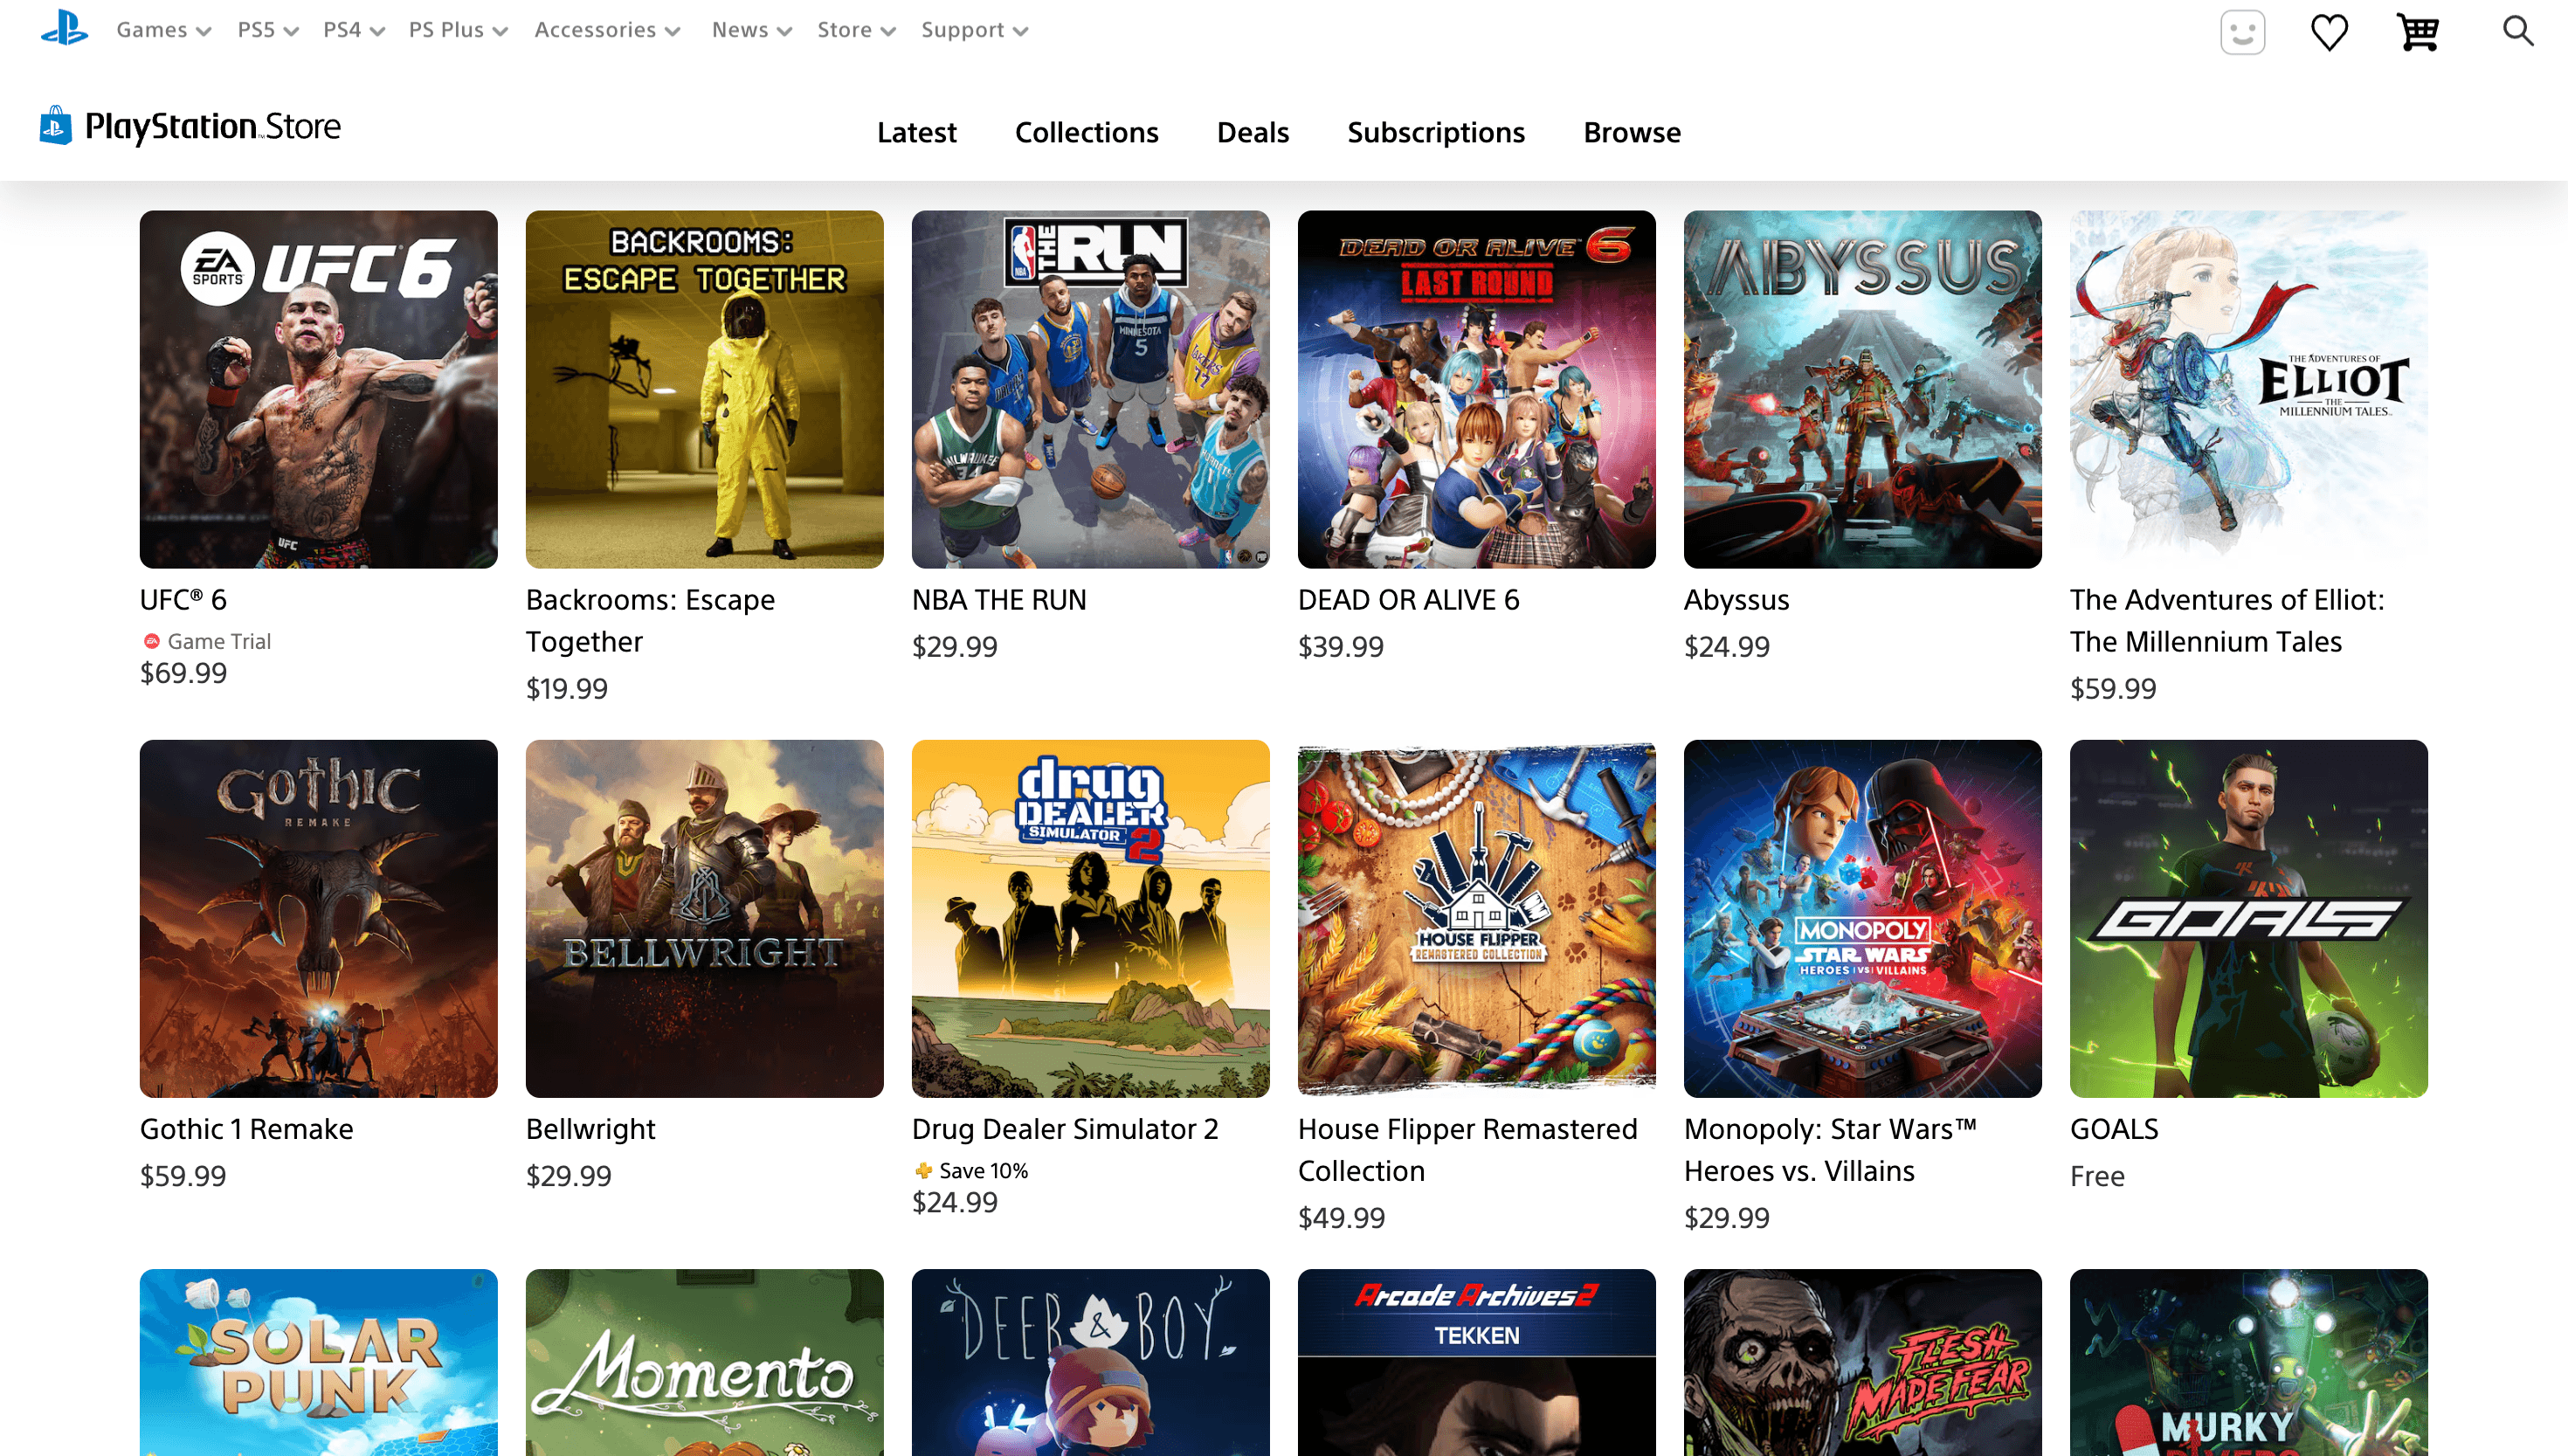The height and width of the screenshot is (1456, 2568).
Task: Click the search magnifier icon
Action: pyautogui.click(x=2518, y=31)
